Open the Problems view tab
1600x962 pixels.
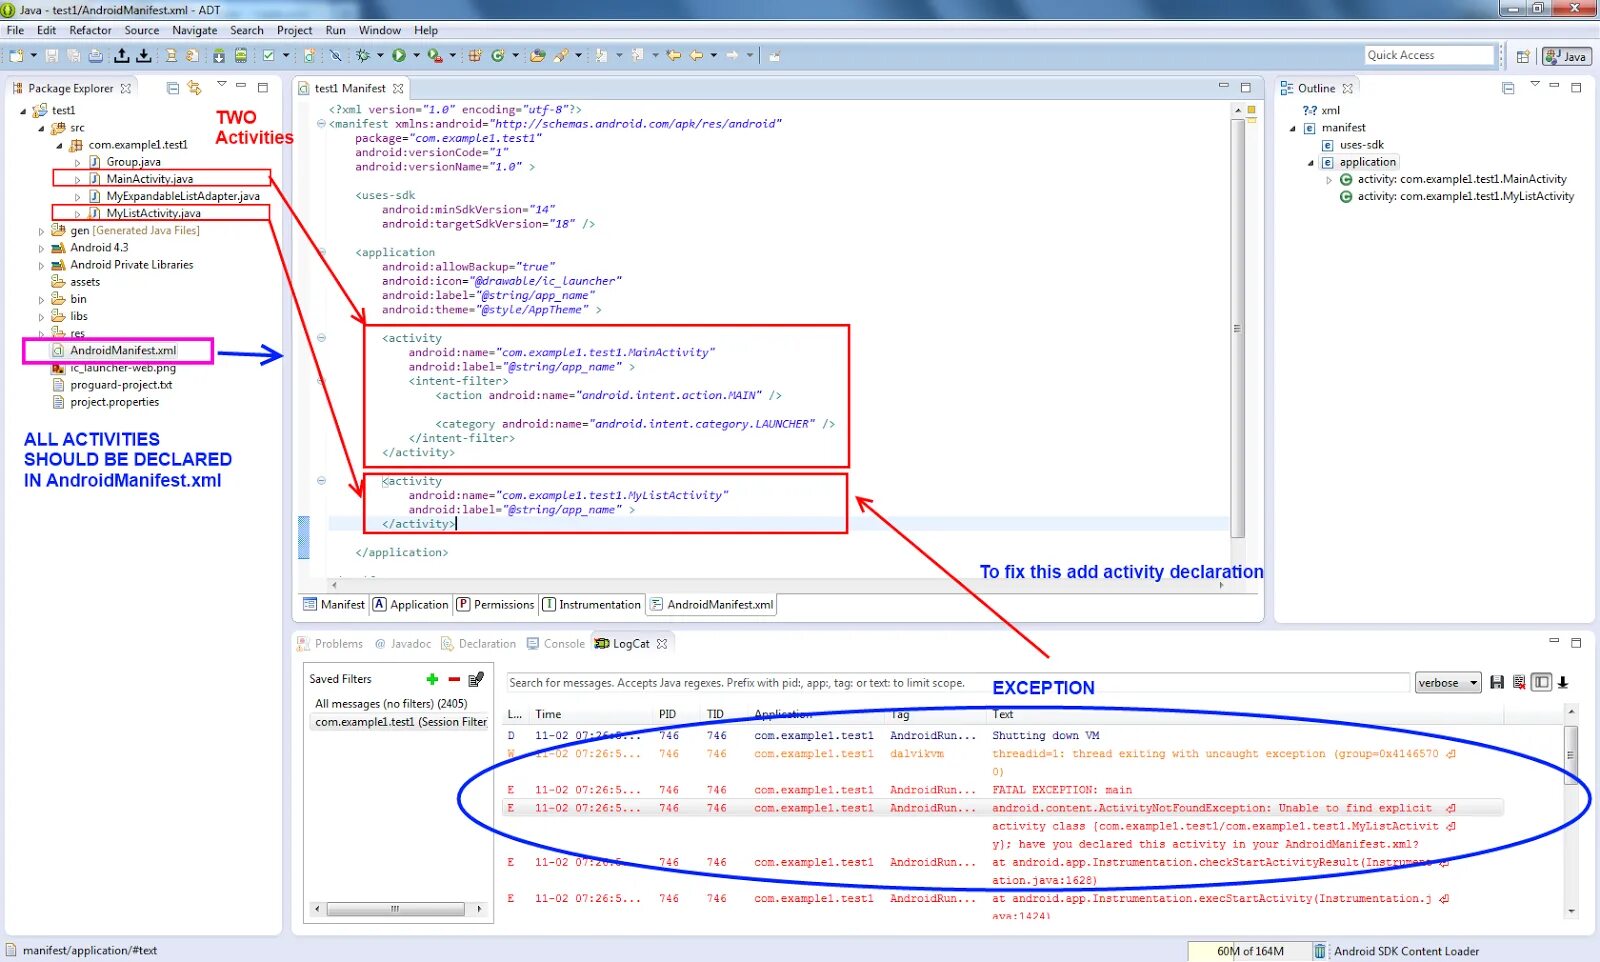pos(331,644)
